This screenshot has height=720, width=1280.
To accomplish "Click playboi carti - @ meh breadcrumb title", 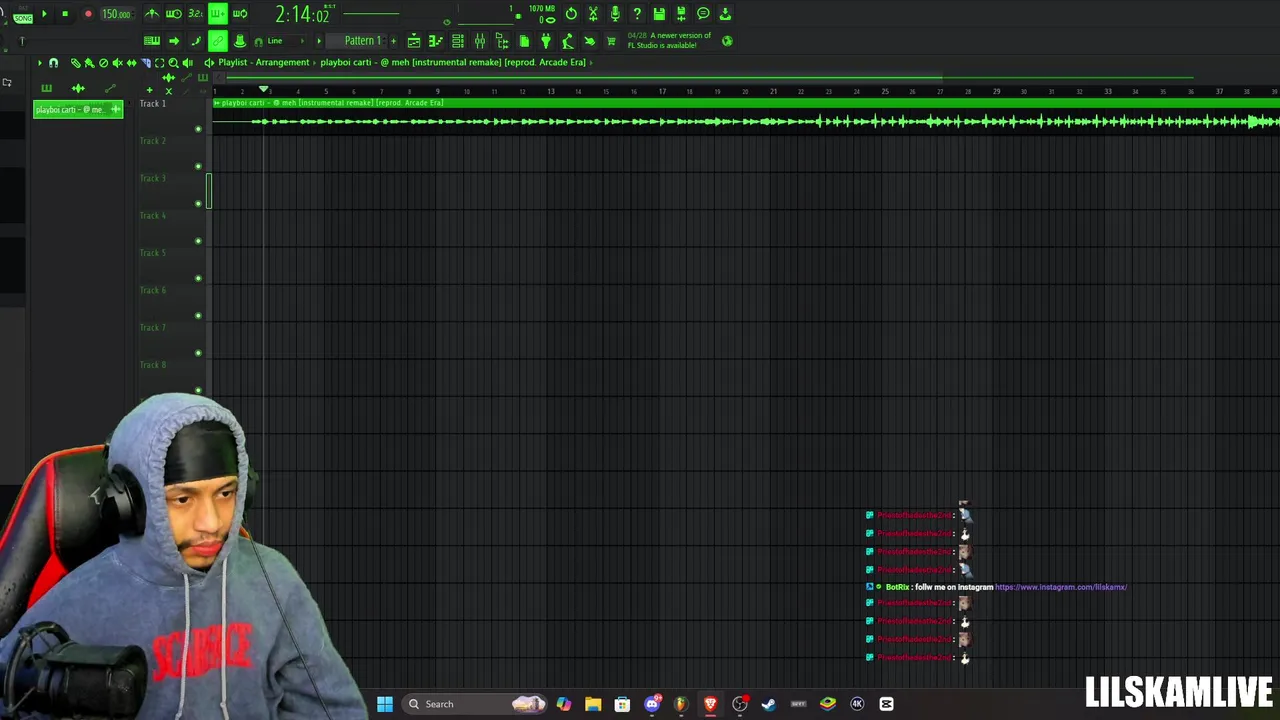I will tap(453, 62).
